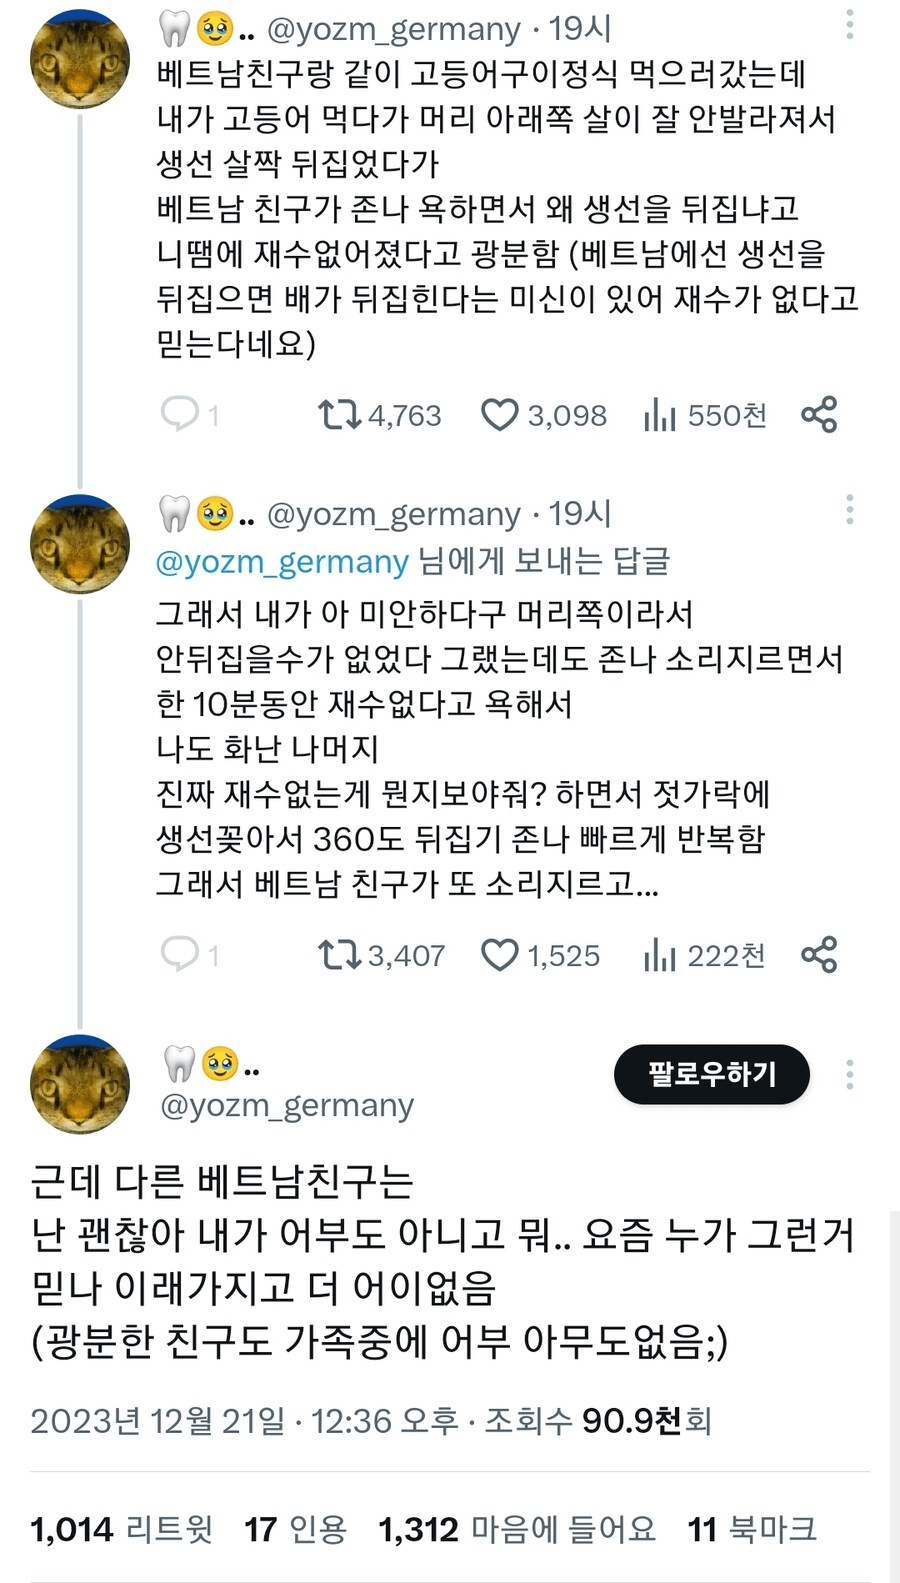The height and width of the screenshot is (1583, 900).
Task: Retweet the second tweet with 3,407 retweets
Action: 340,955
